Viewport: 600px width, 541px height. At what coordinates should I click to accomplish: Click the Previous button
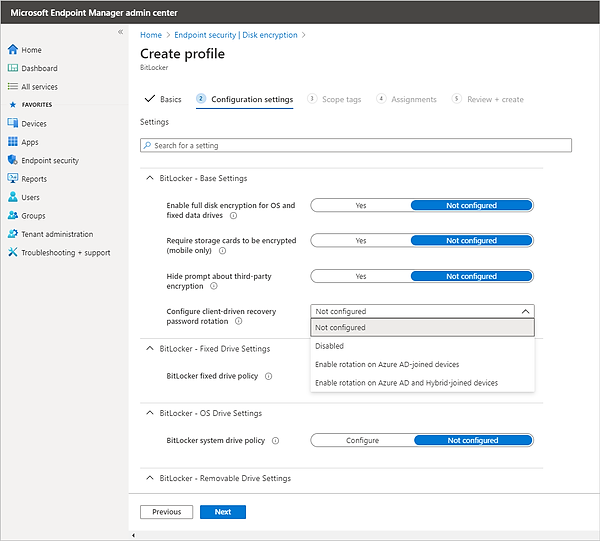tap(167, 512)
